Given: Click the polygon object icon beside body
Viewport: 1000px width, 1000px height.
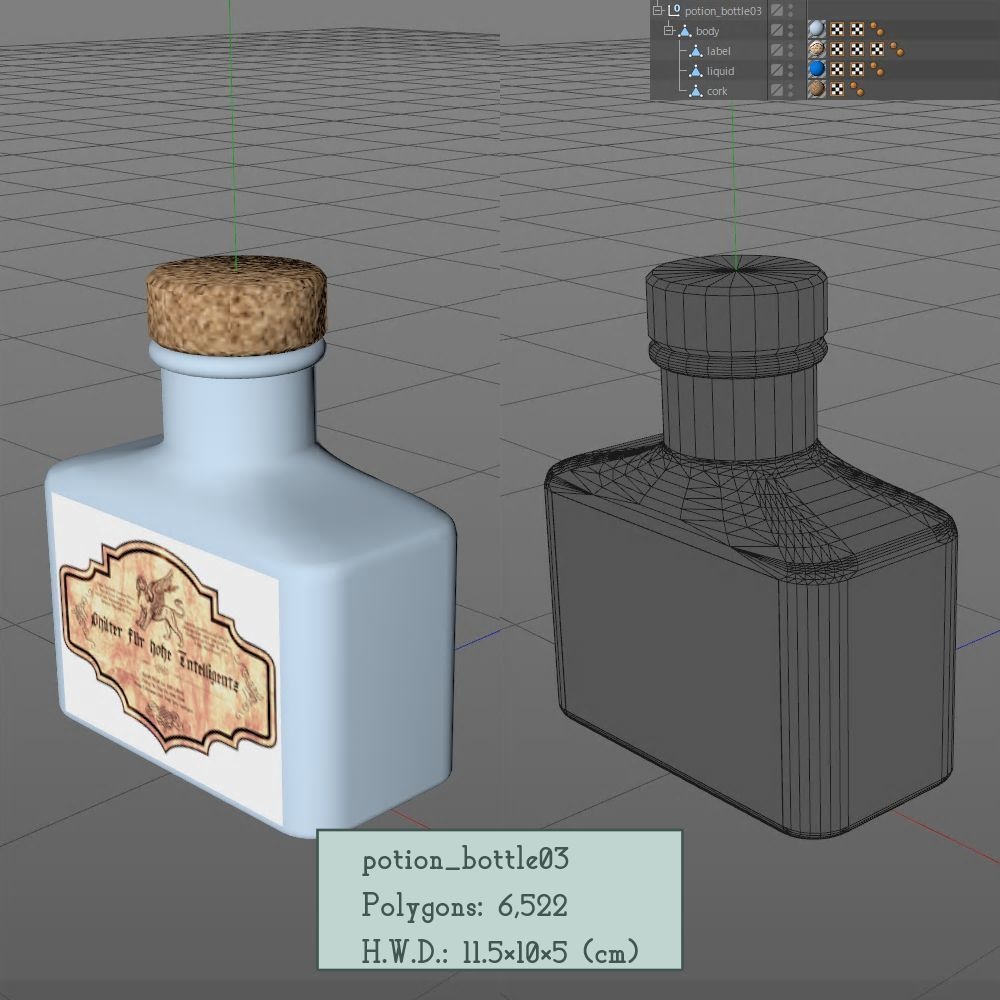Looking at the screenshot, I should [685, 31].
